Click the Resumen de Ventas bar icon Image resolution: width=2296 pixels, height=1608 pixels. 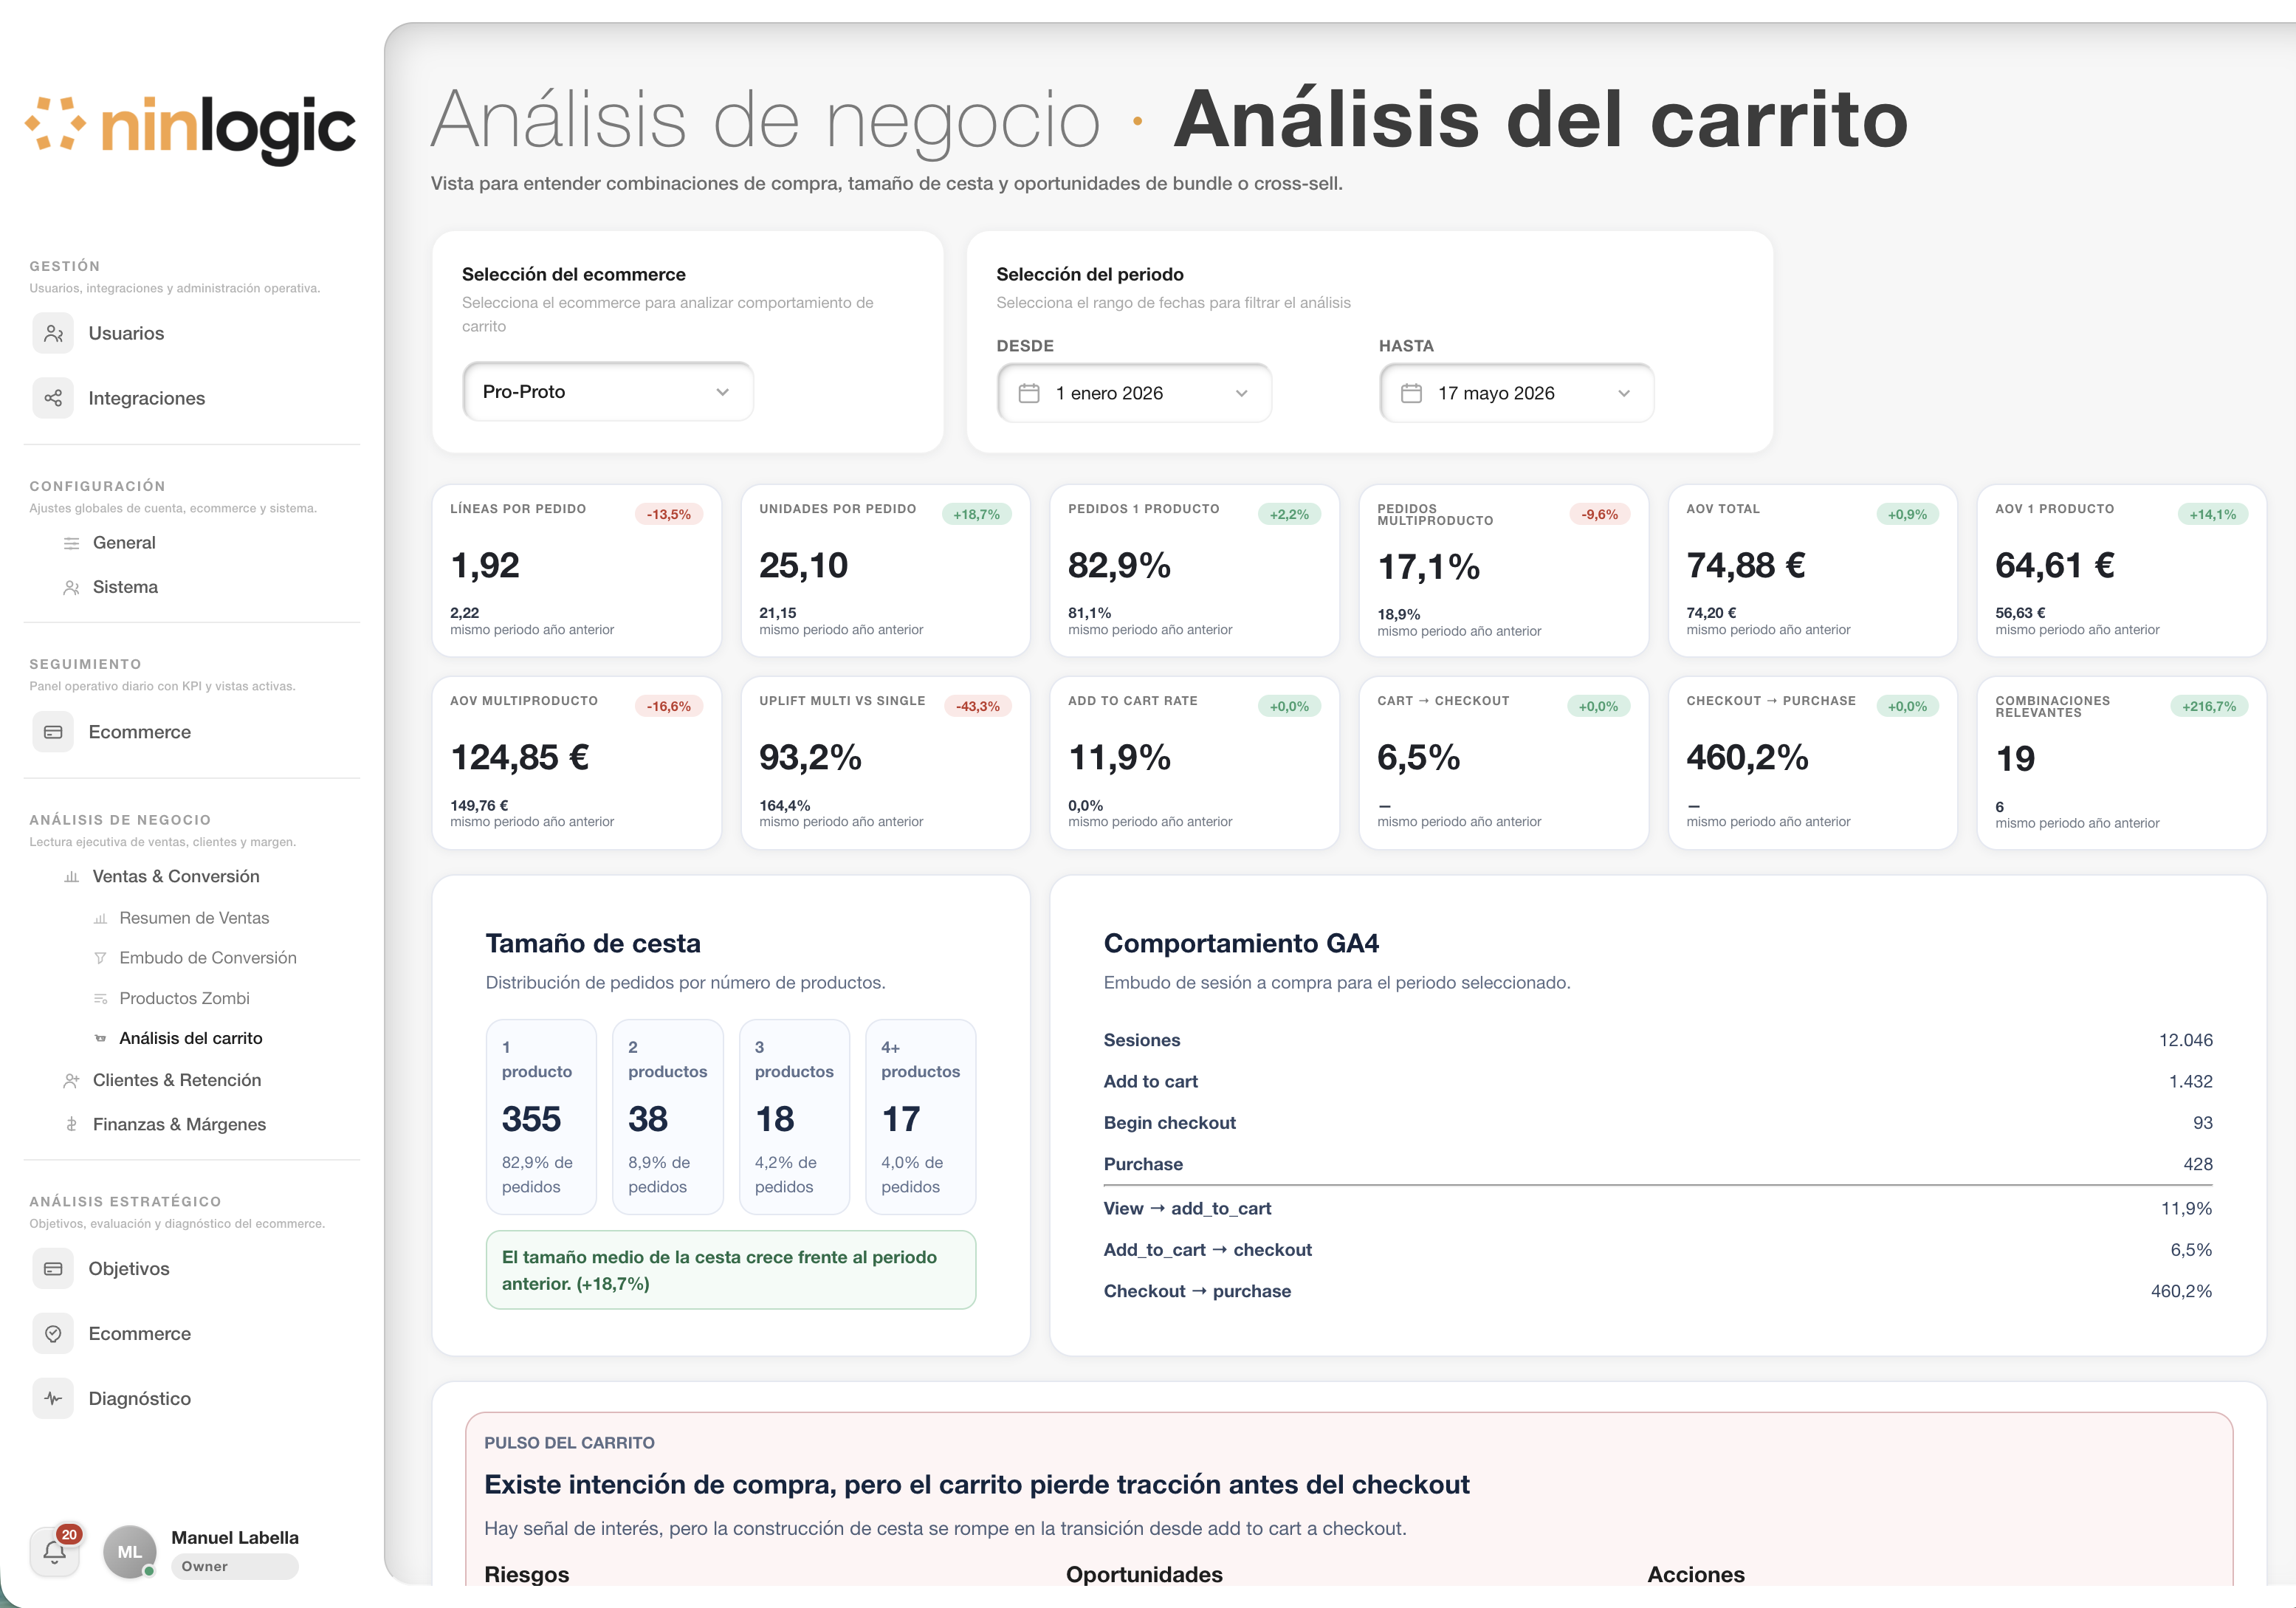[100, 918]
